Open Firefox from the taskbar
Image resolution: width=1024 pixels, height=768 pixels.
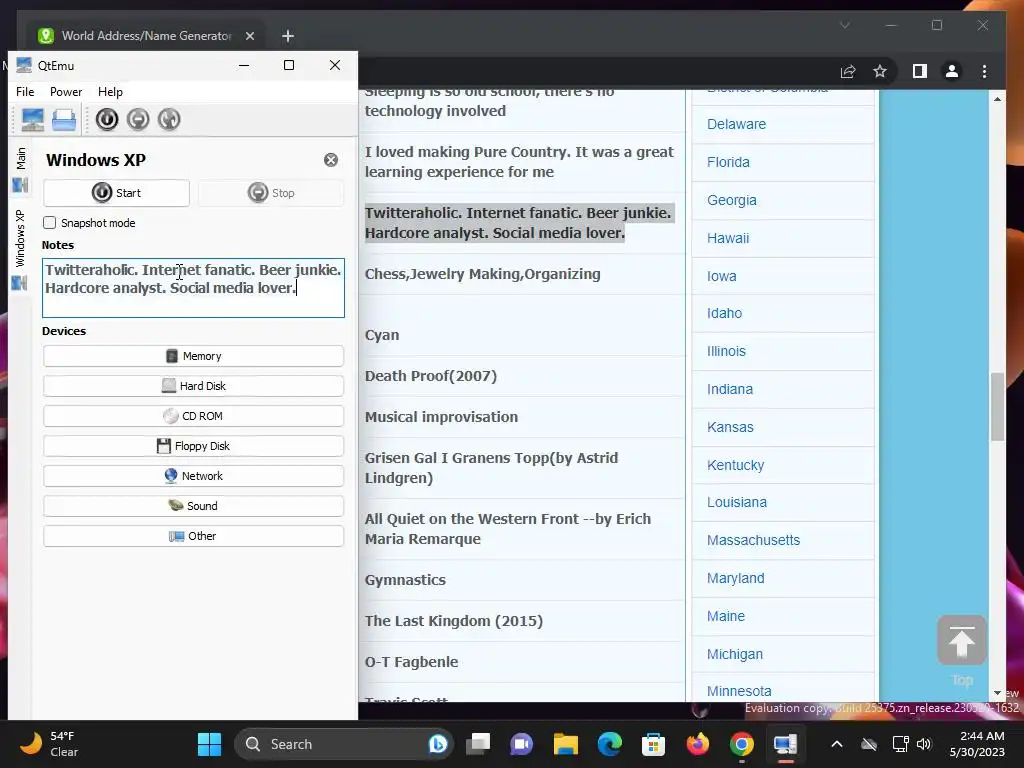(697, 744)
